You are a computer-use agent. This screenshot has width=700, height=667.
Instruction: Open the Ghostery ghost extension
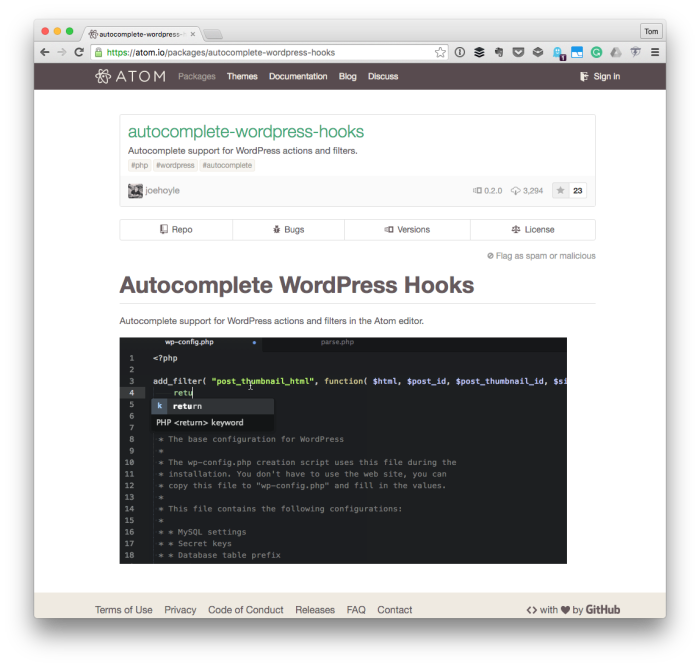pos(558,53)
